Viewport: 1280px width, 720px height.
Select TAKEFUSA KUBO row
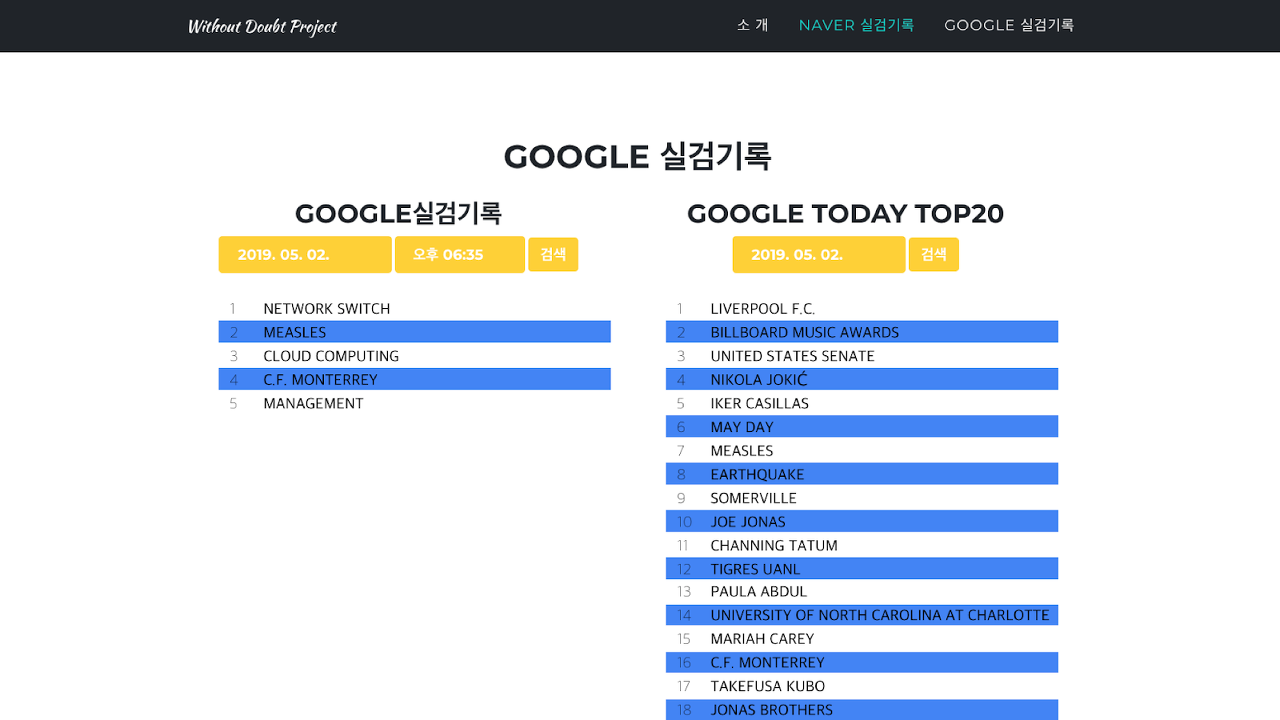pyautogui.click(x=862, y=686)
